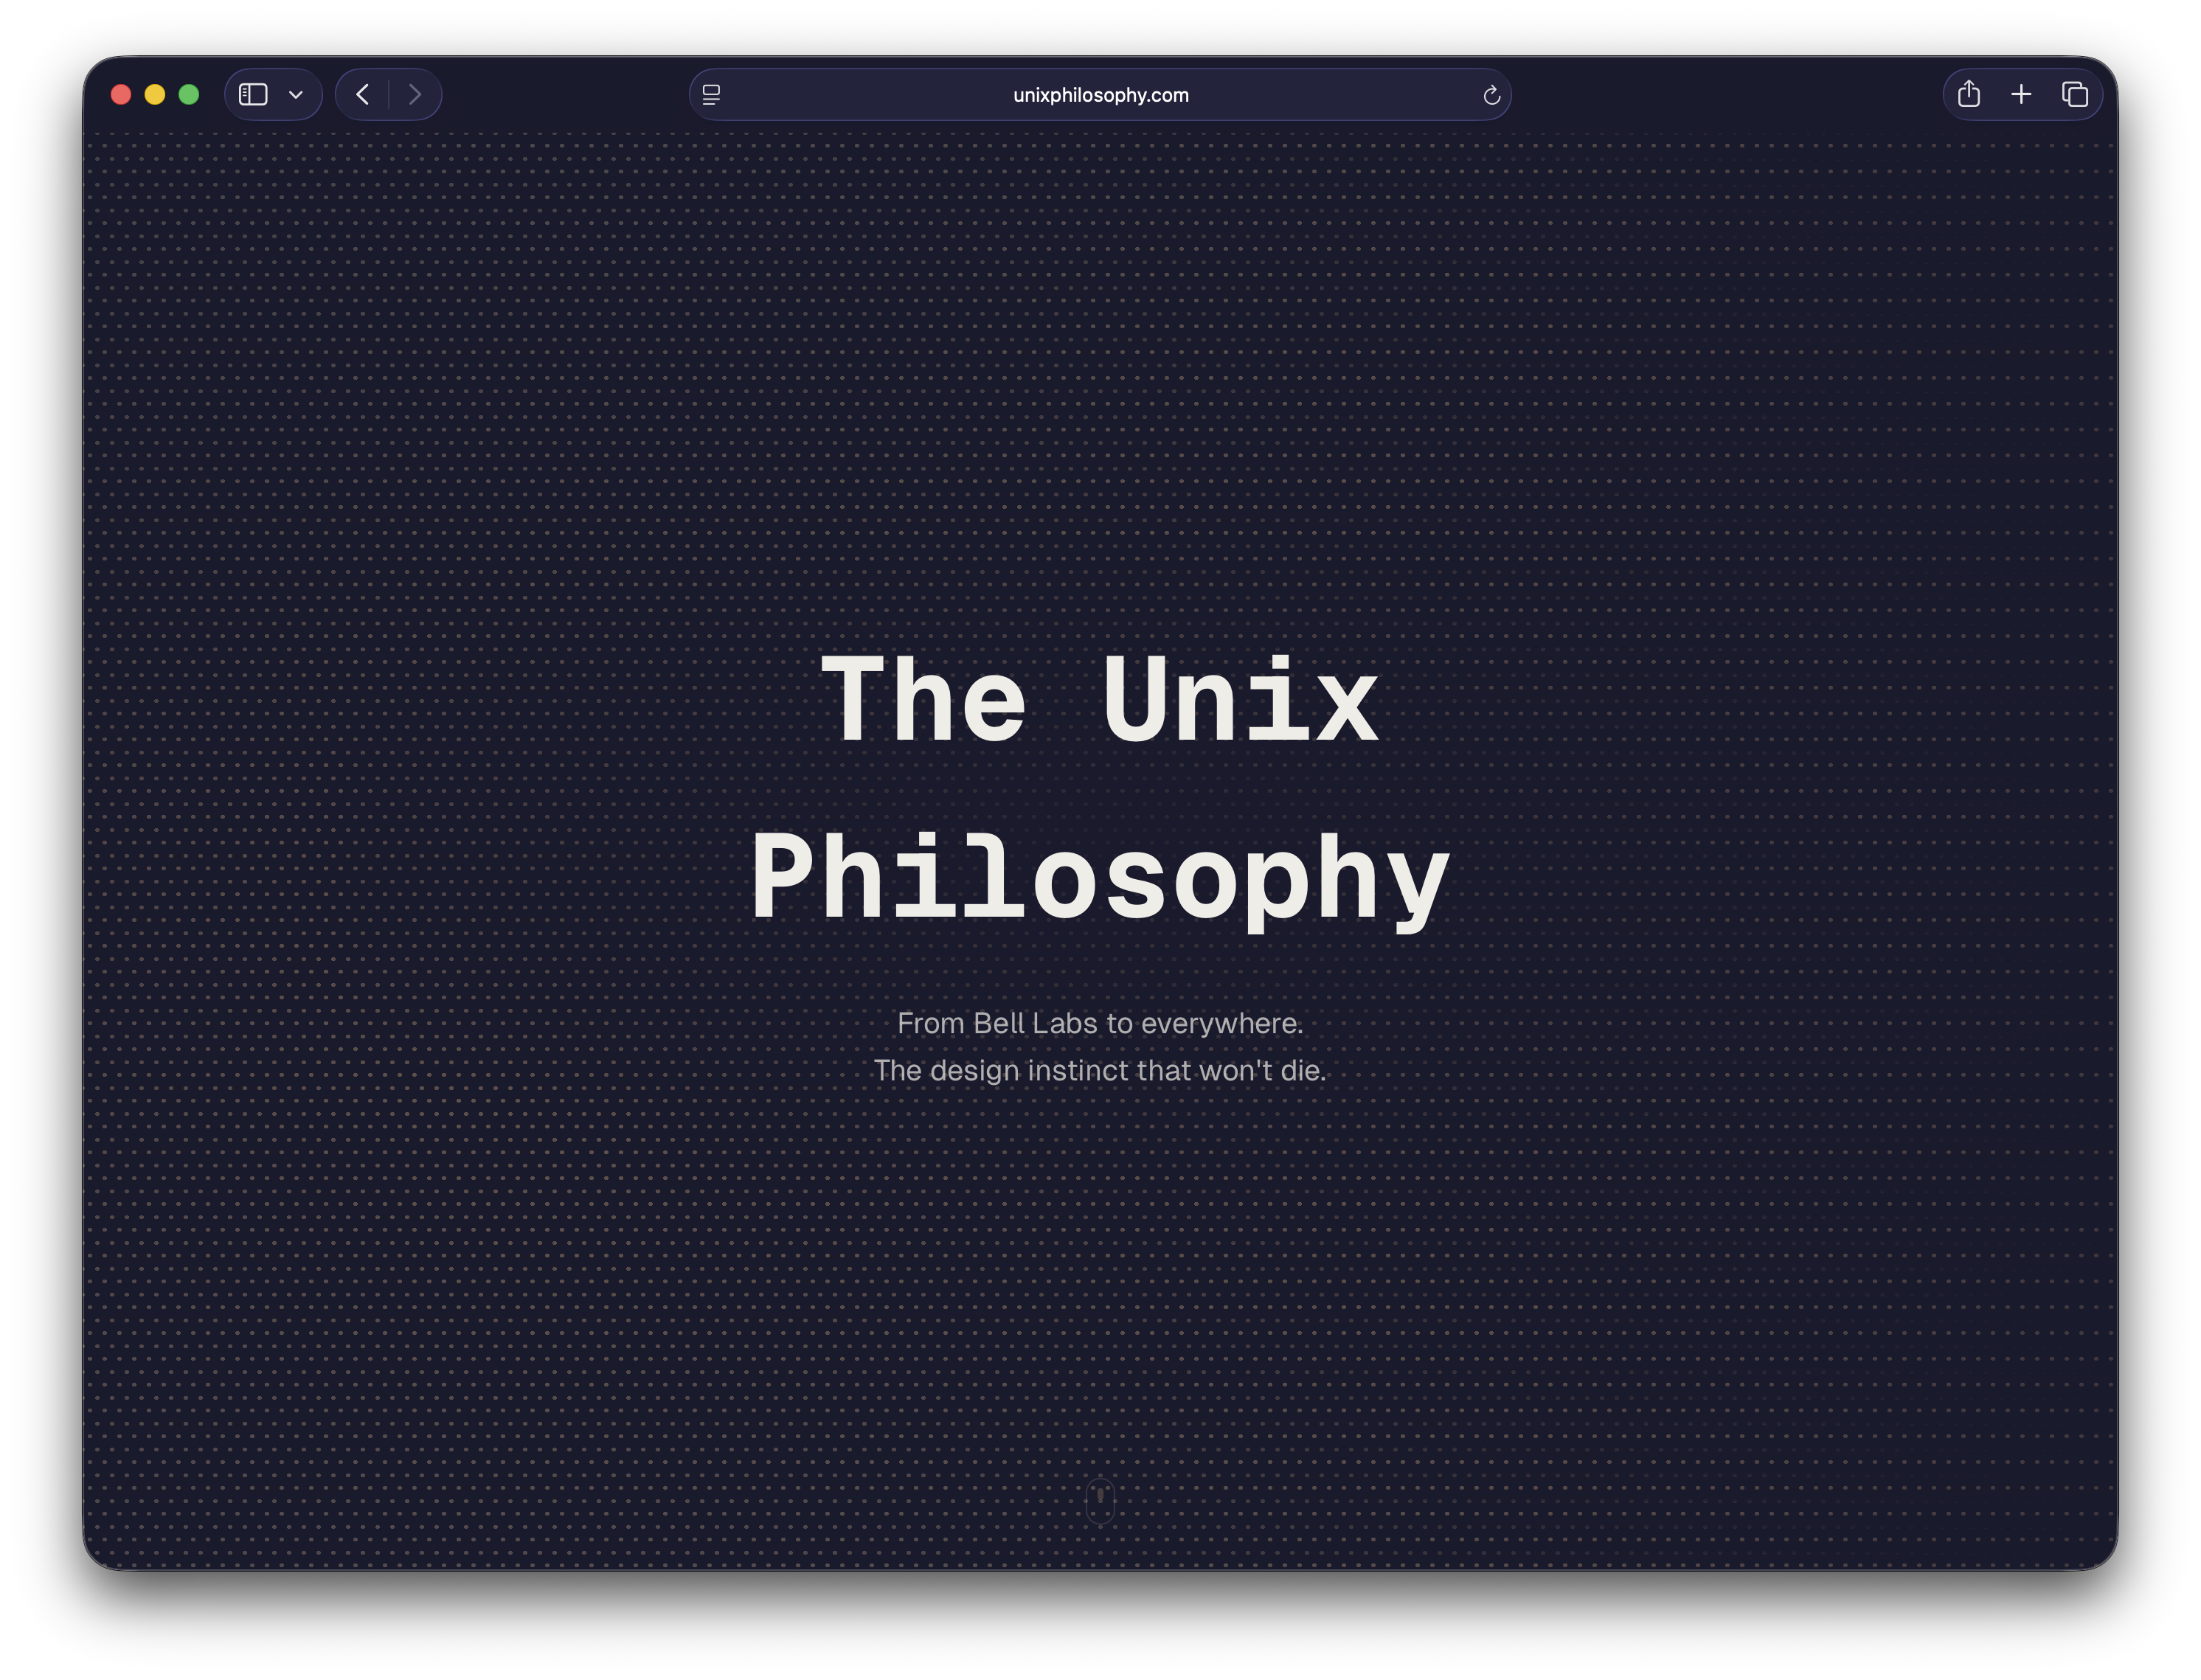Open the sidebar panel icon
Viewport: 2201px width, 1680px height.
pyautogui.click(x=253, y=94)
